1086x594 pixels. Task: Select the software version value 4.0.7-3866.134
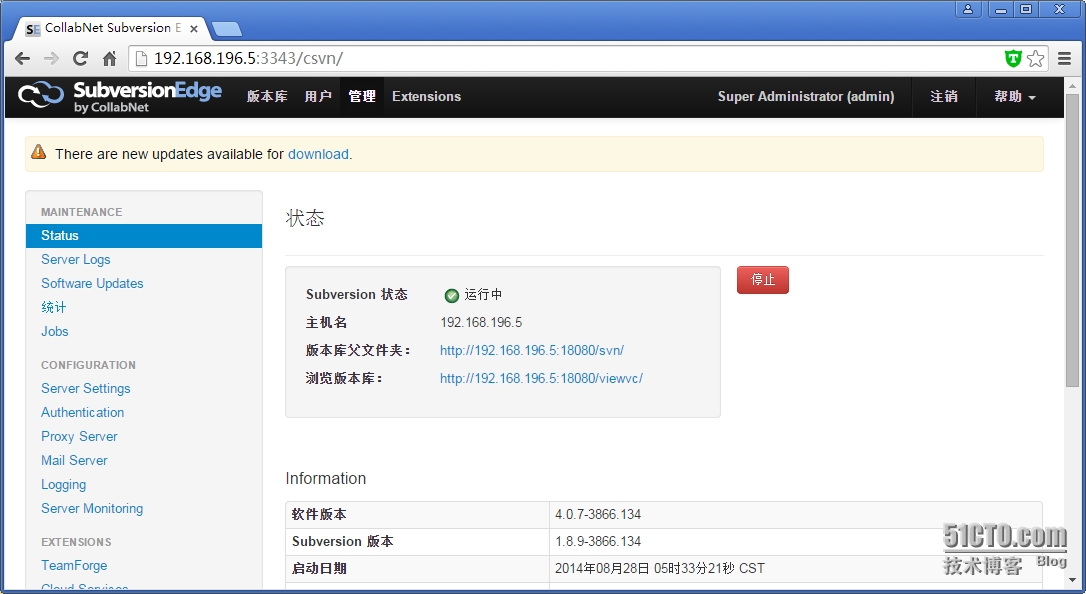click(x=598, y=514)
